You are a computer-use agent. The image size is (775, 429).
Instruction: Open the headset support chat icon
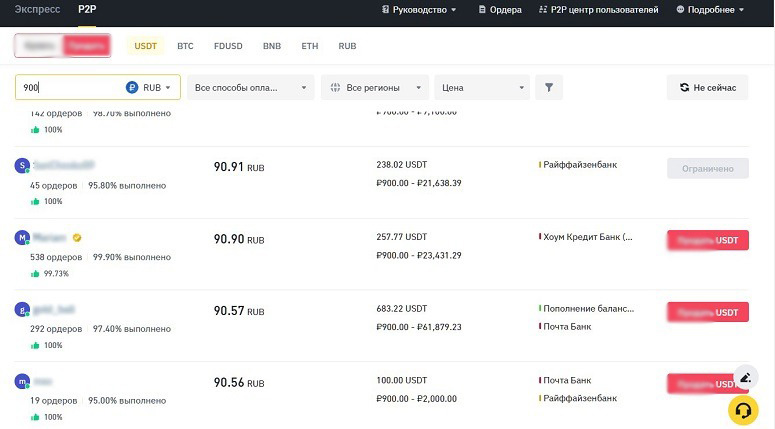tap(743, 410)
